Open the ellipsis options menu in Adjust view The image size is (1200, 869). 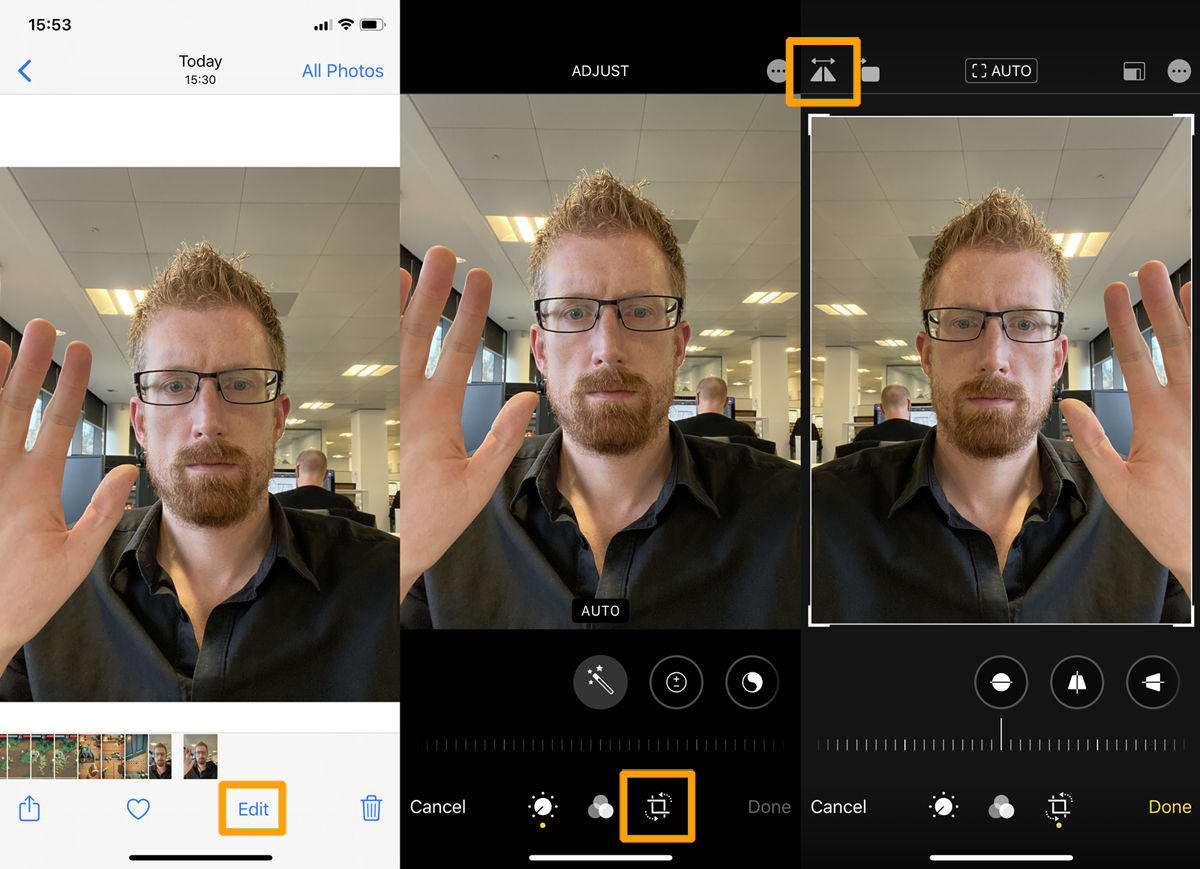tap(777, 70)
